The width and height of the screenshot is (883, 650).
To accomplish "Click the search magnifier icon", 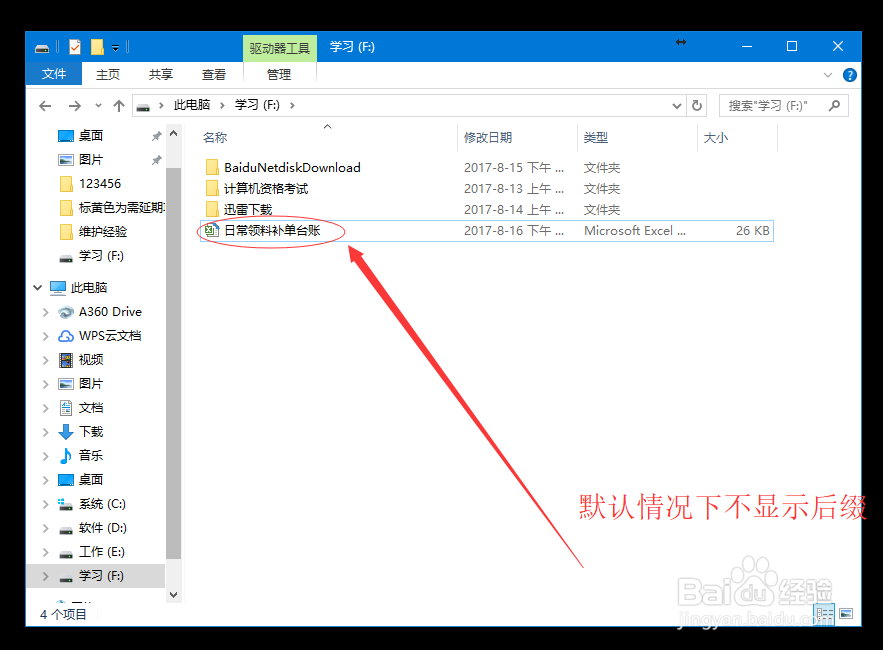I will click(x=834, y=105).
